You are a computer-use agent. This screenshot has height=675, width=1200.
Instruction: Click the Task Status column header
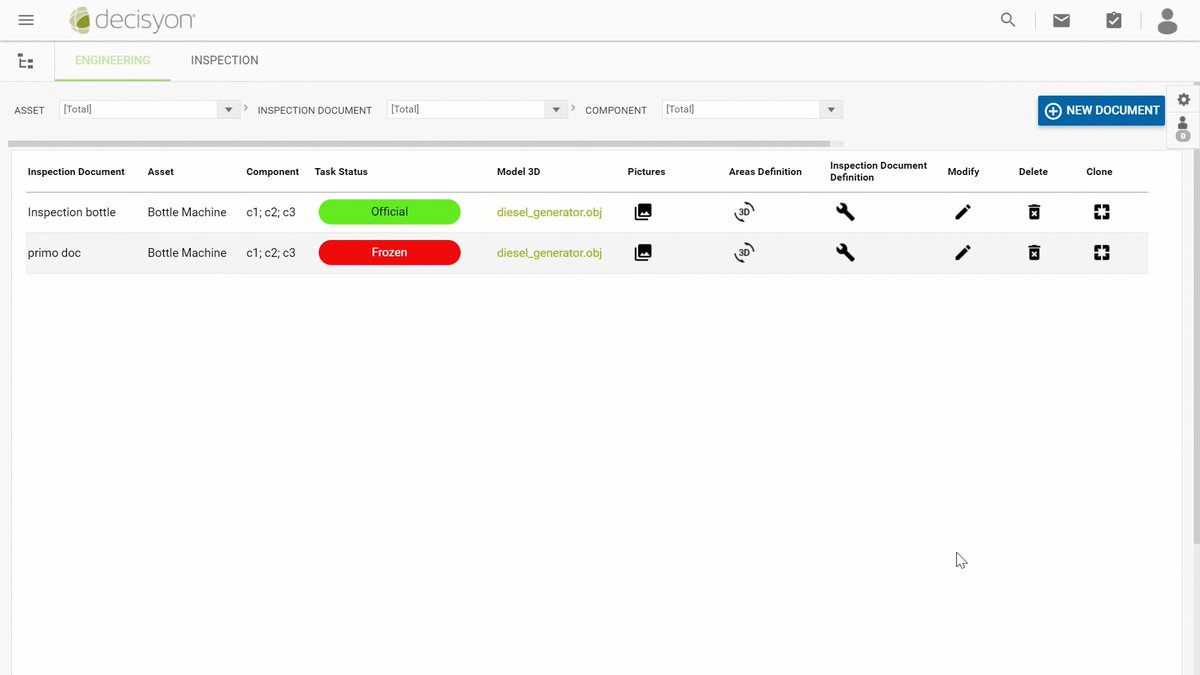[341, 172]
